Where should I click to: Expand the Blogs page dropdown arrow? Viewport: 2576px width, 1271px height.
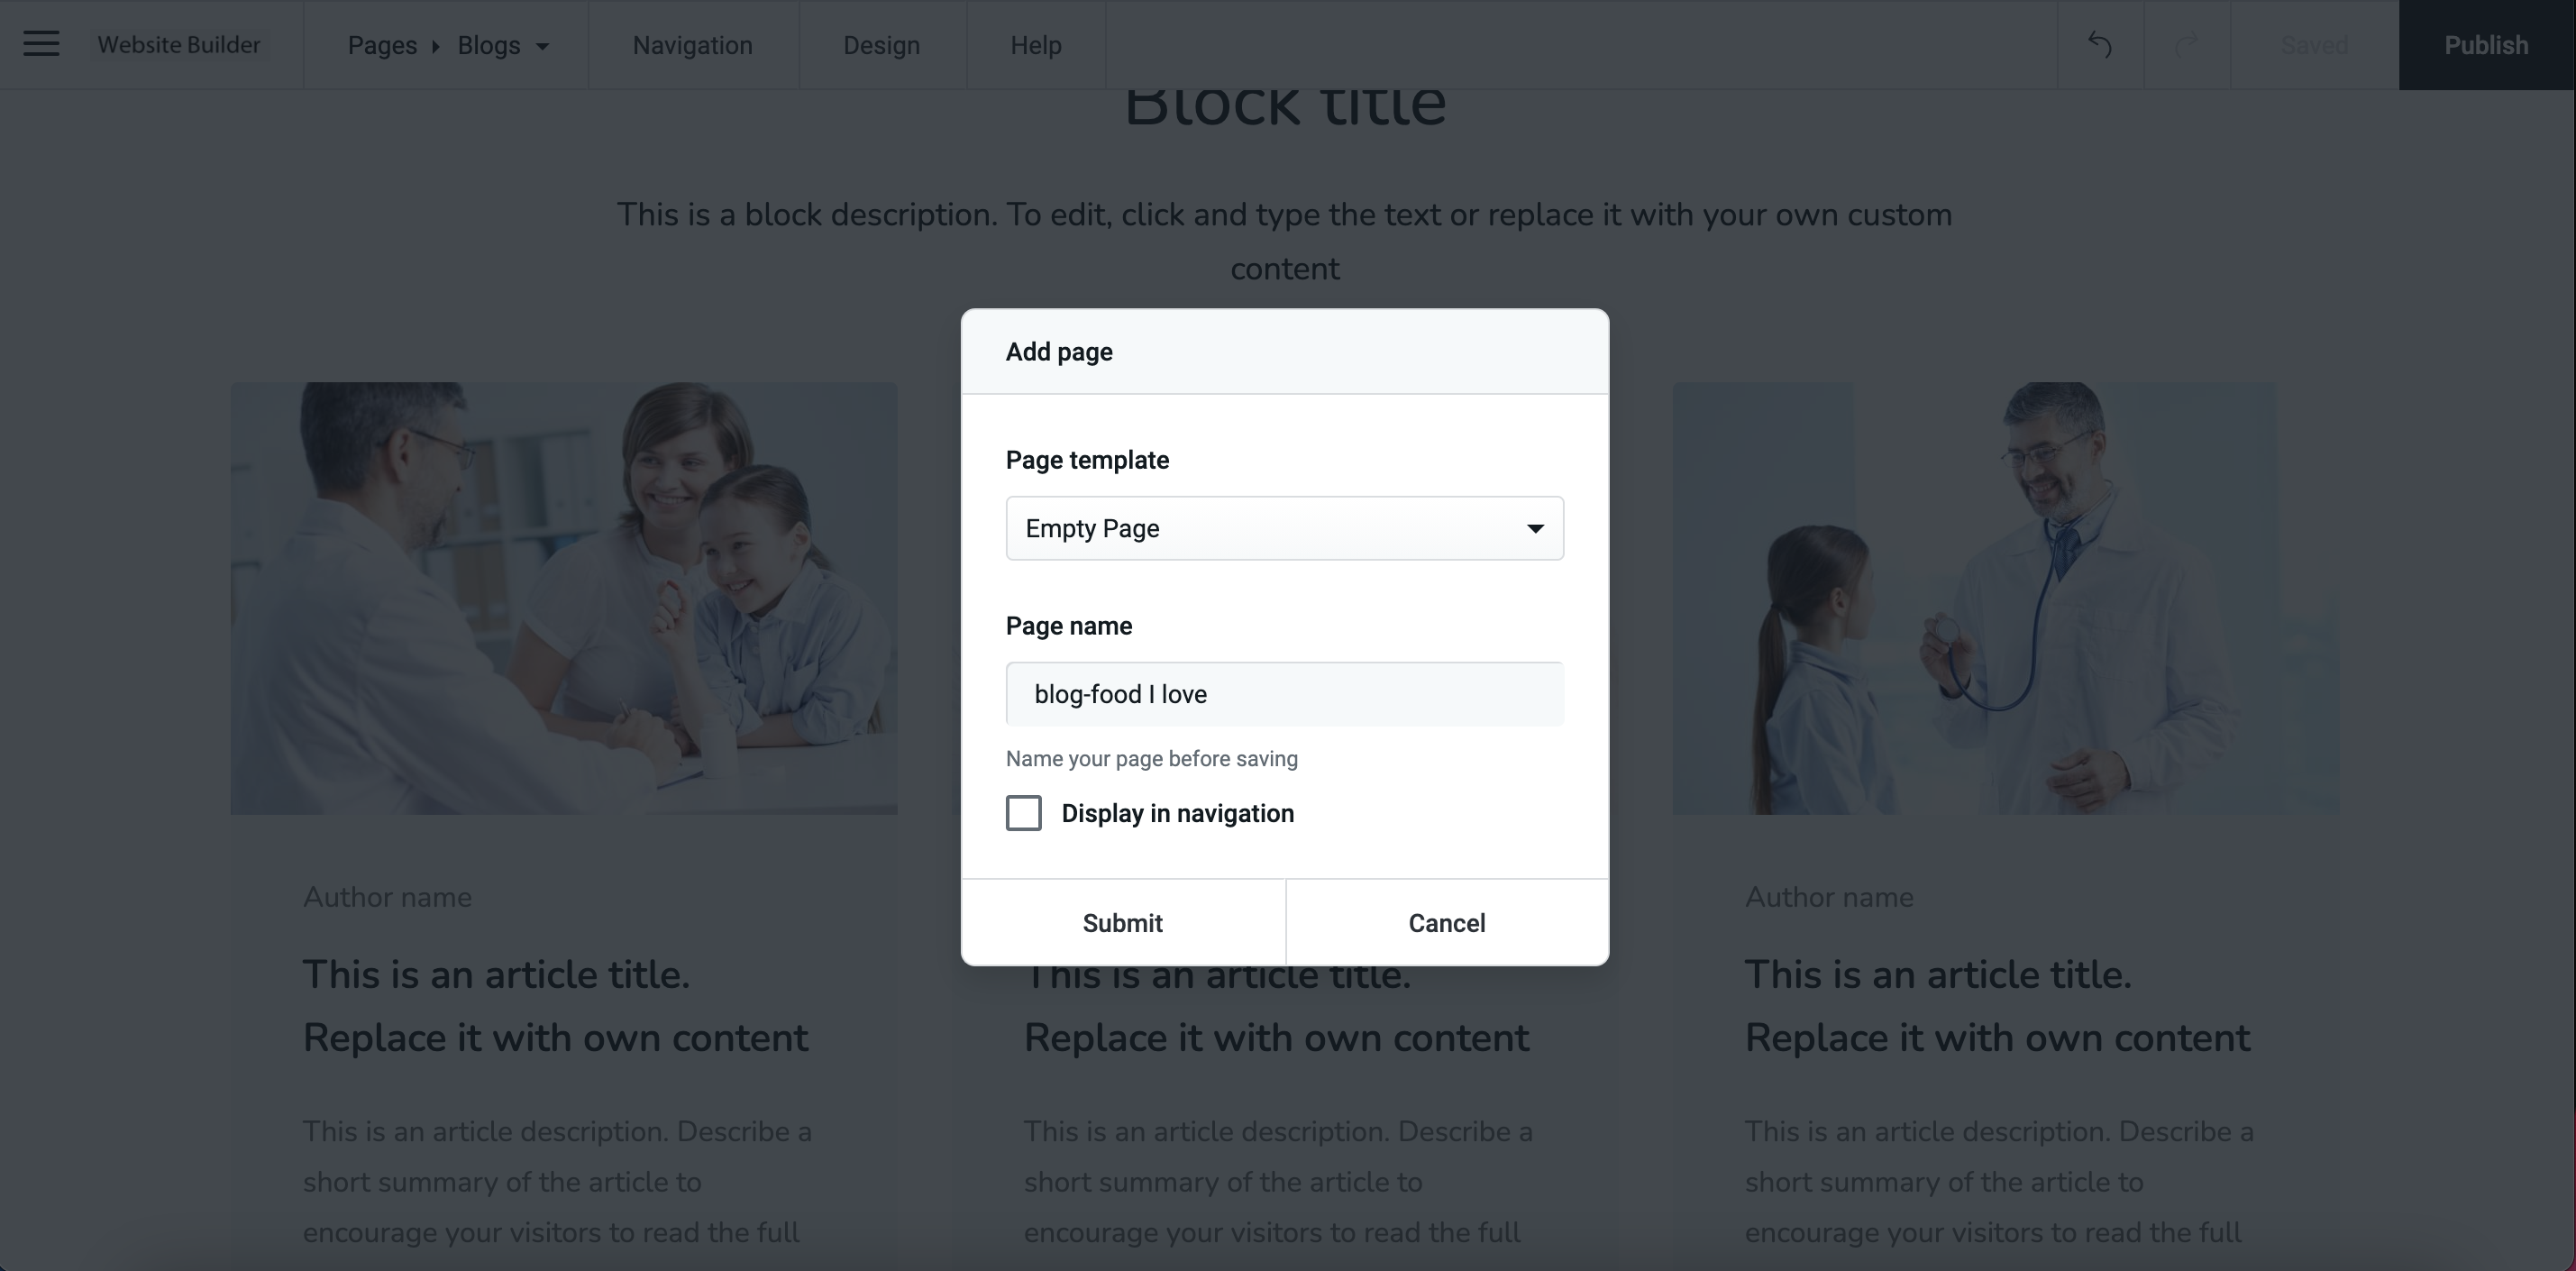543,46
